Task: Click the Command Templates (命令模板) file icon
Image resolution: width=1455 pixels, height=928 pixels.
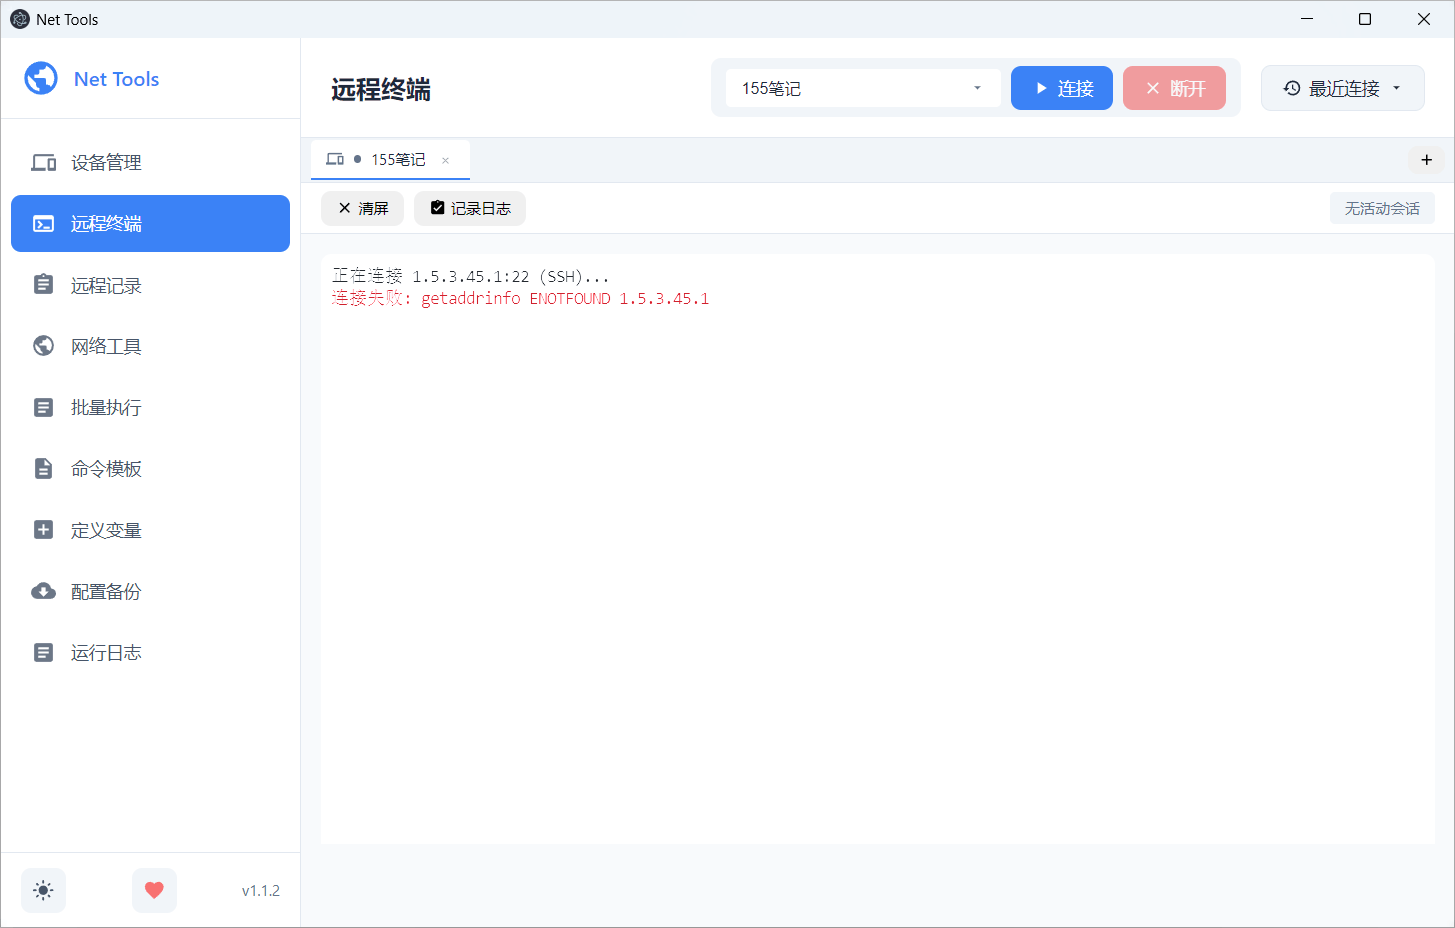Action: click(43, 468)
